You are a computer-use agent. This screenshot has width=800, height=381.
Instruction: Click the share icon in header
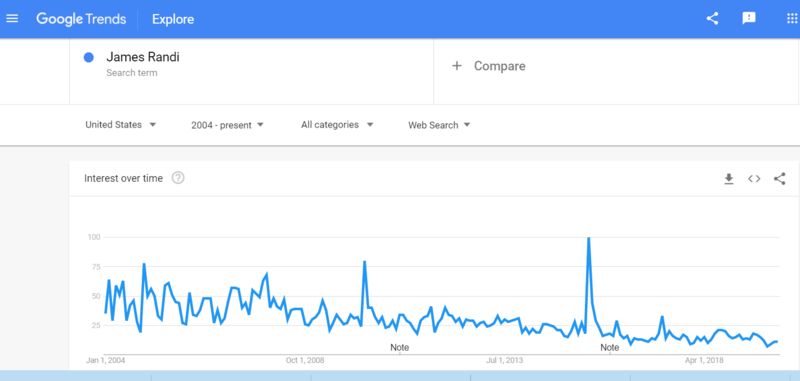pos(712,19)
